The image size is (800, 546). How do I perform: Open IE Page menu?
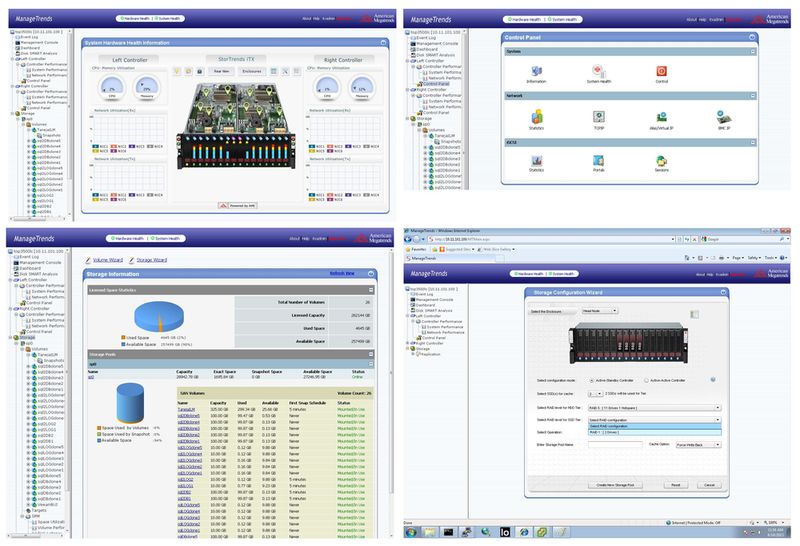tap(737, 258)
